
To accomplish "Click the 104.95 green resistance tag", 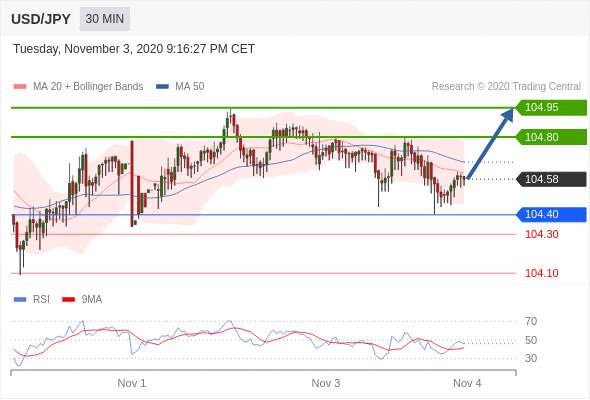I will click(551, 107).
